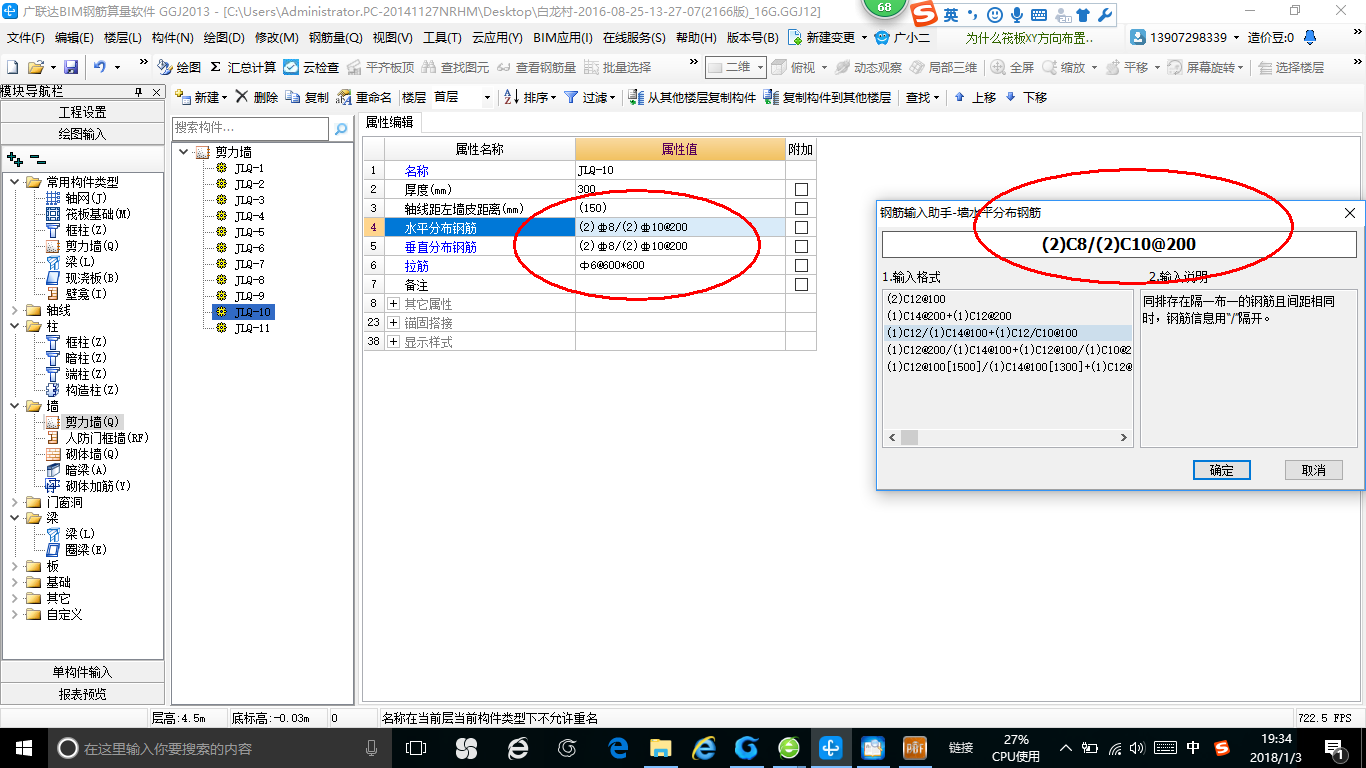Open 单构件输入 panel

83,672
